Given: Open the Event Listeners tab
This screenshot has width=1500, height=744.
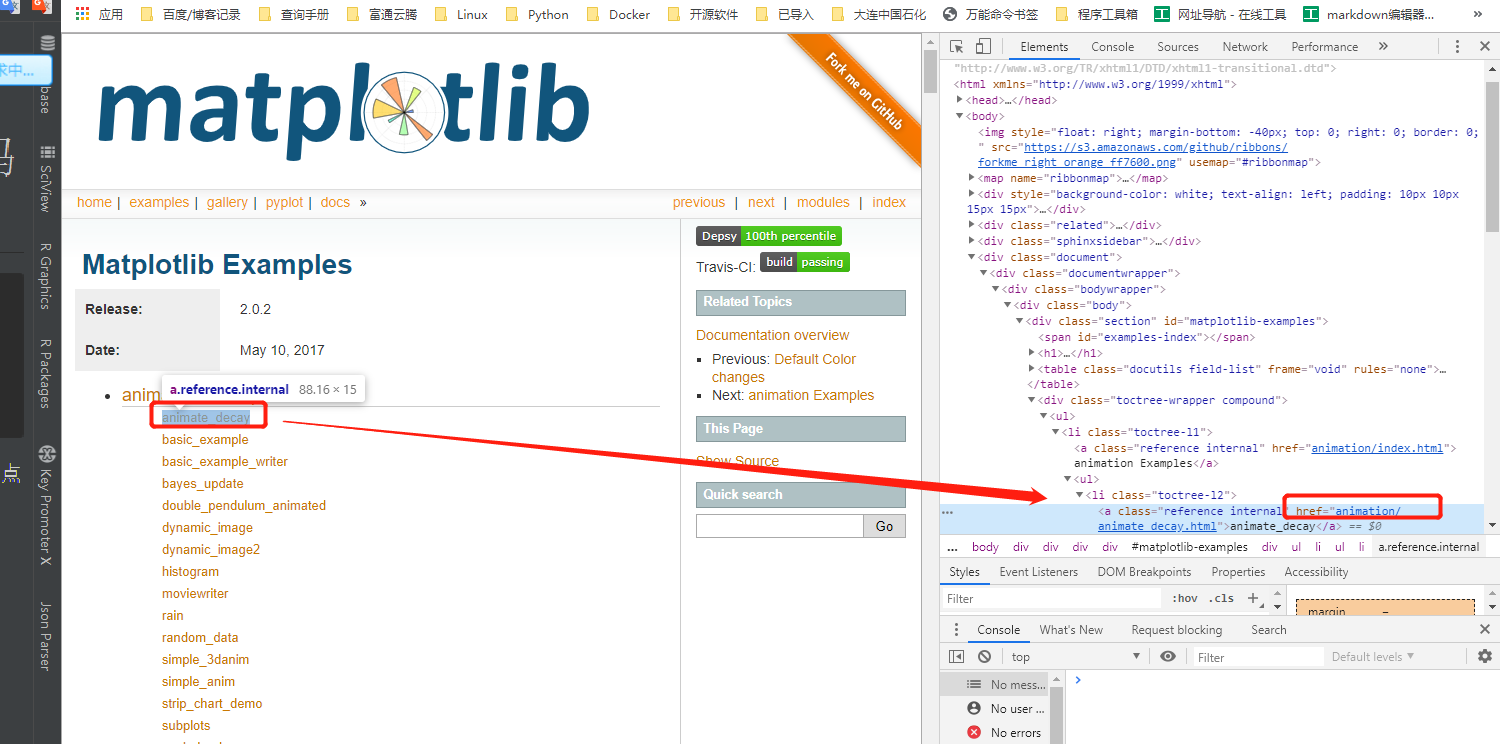Looking at the screenshot, I should point(1039,572).
